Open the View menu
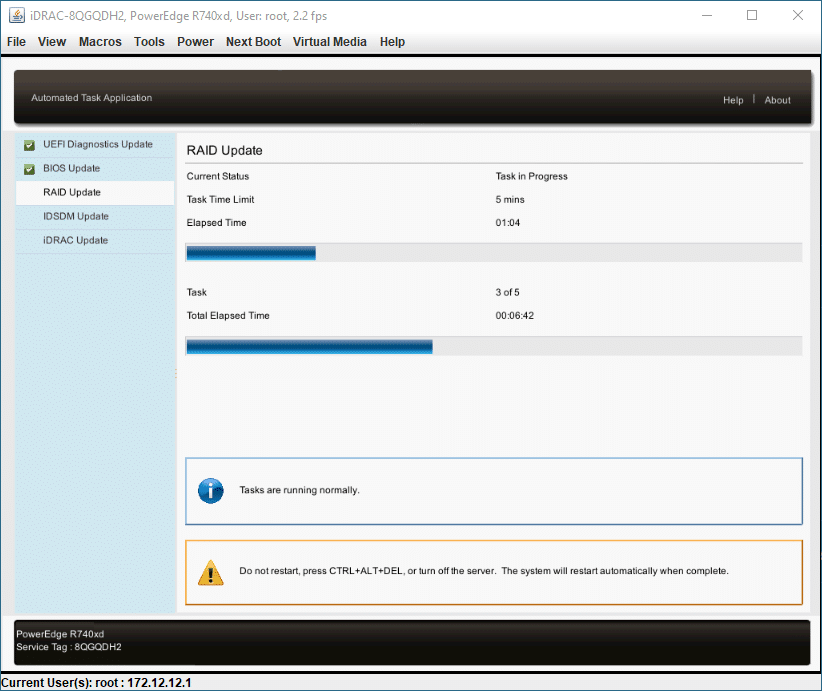 [x=52, y=42]
